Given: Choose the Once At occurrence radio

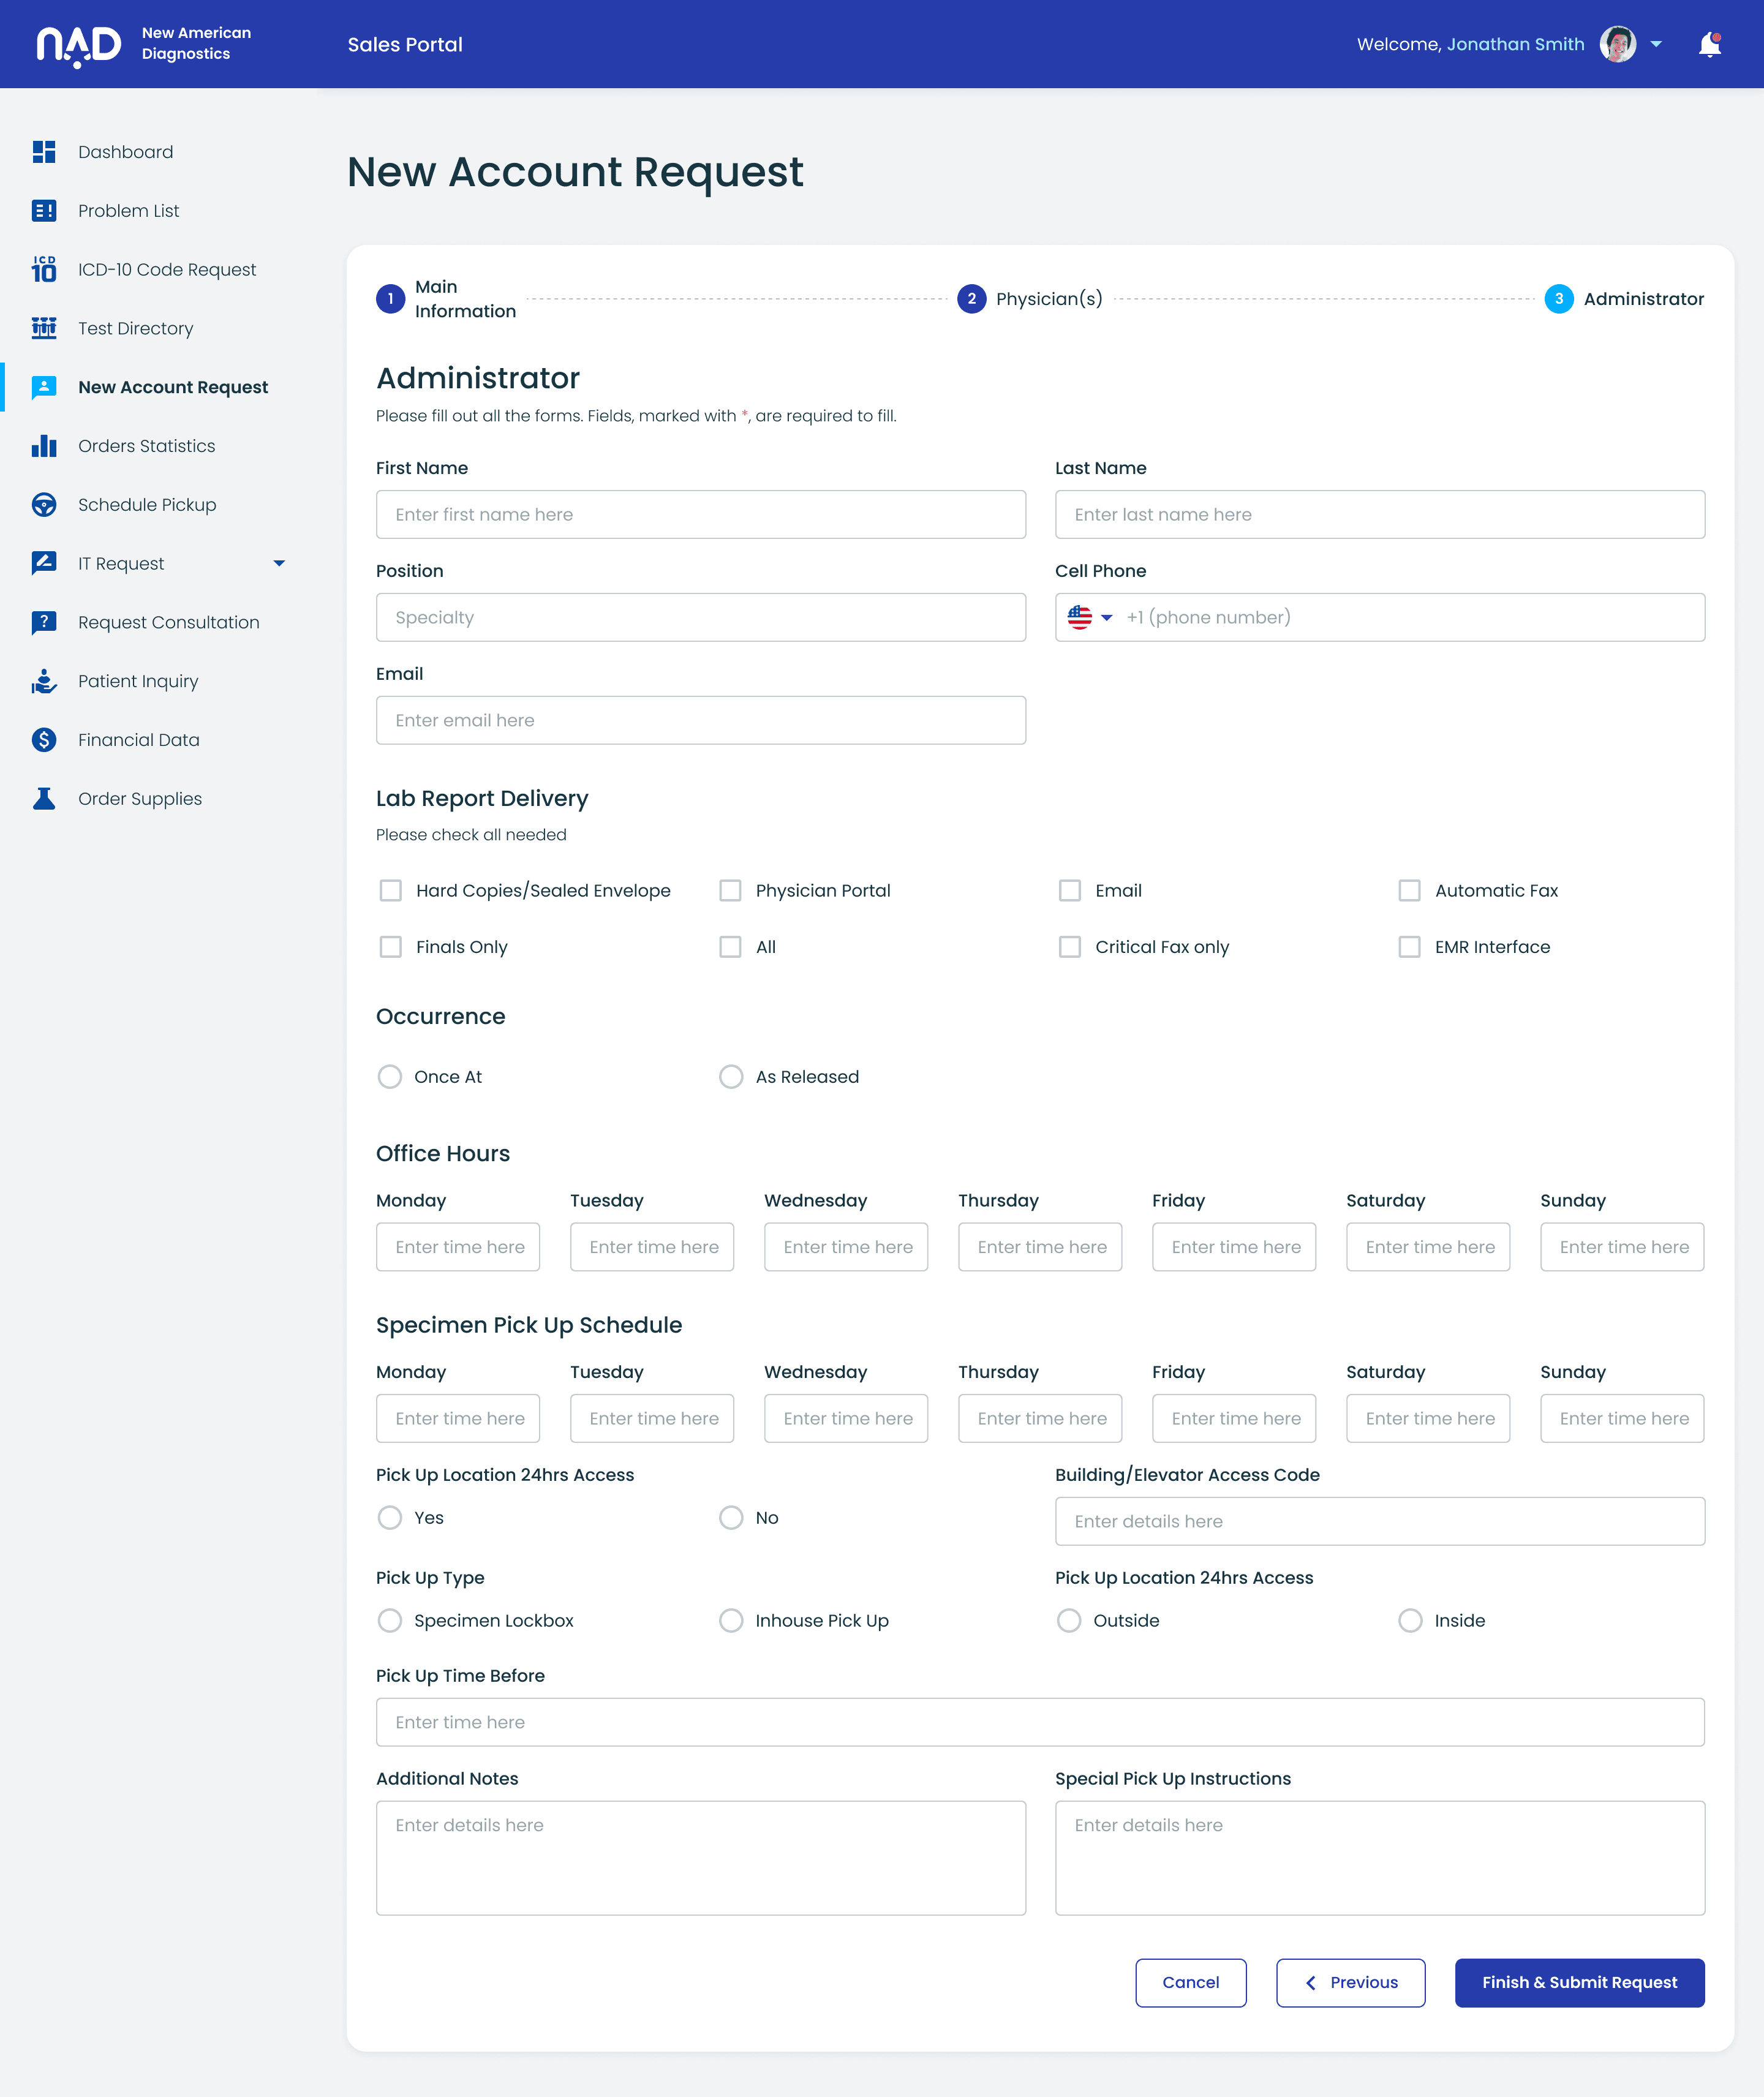Looking at the screenshot, I should [390, 1077].
